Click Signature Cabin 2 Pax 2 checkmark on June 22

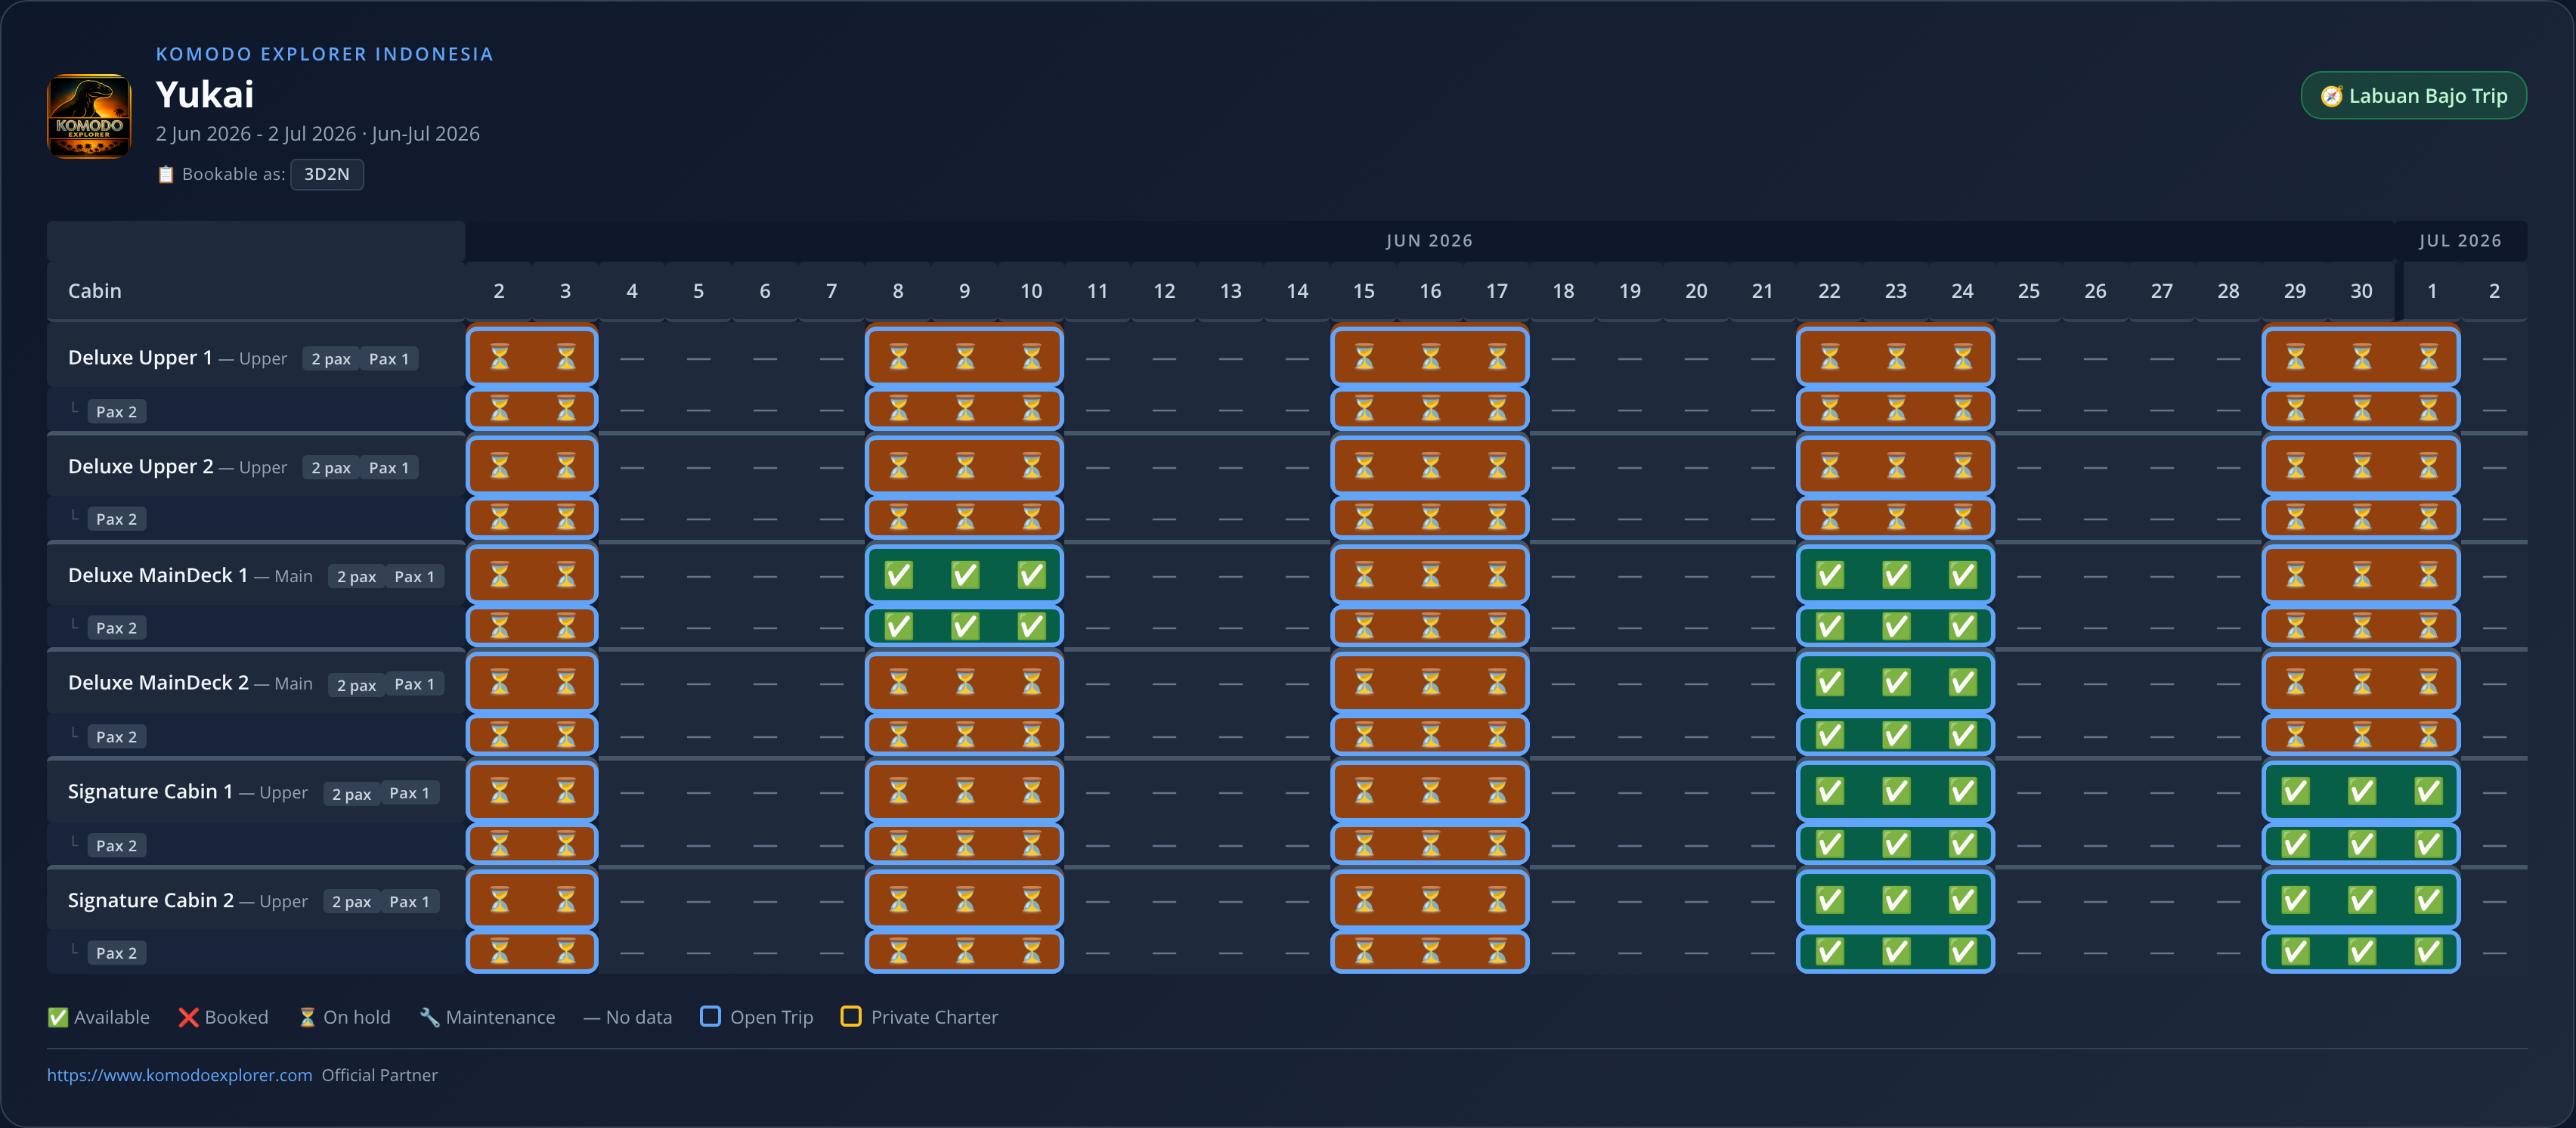pyautogui.click(x=1830, y=952)
